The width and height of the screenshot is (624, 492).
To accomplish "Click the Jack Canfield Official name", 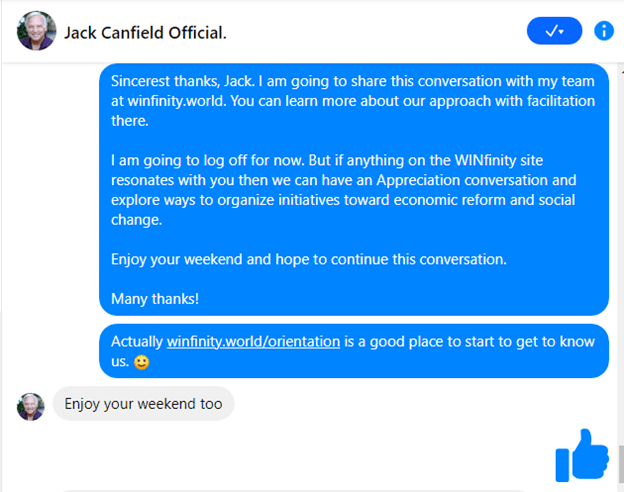I will click(145, 33).
